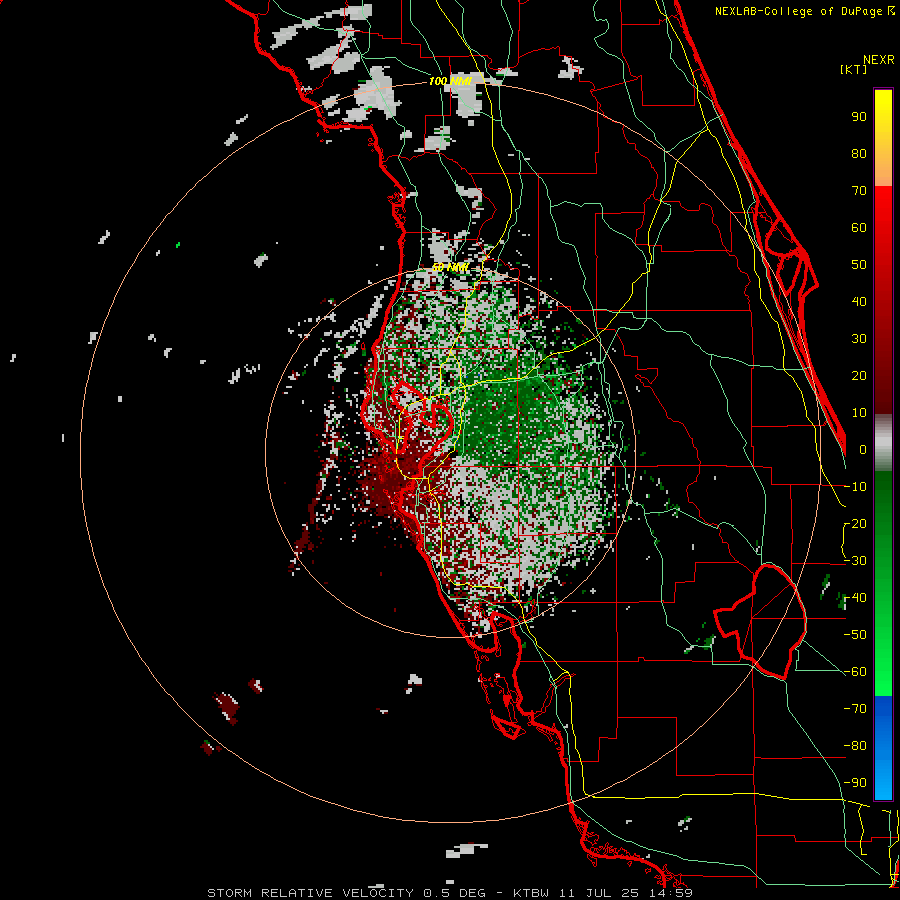Click the NEXR label above the color scale

[x=878, y=60]
